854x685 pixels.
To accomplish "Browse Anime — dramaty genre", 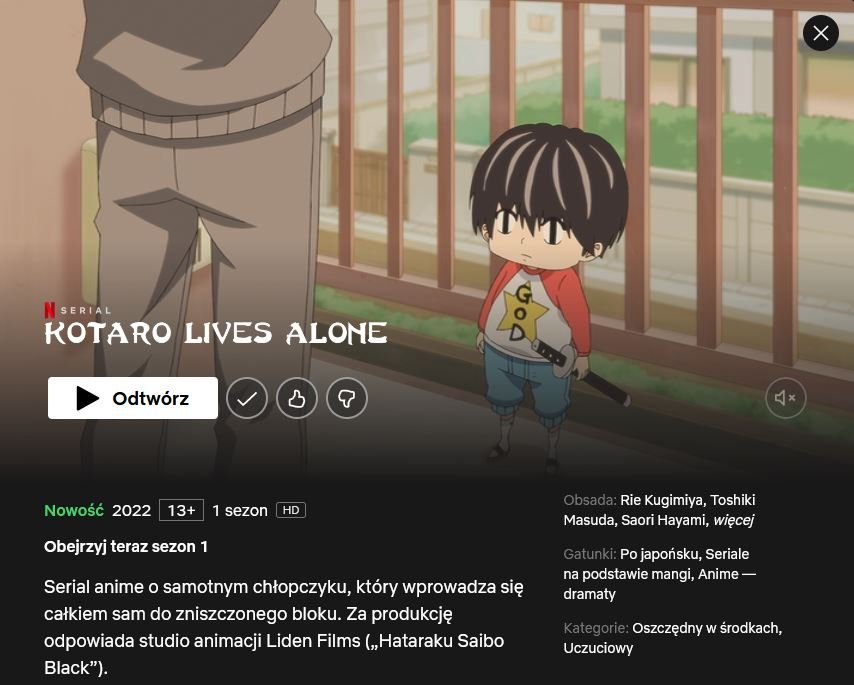I will 659,584.
